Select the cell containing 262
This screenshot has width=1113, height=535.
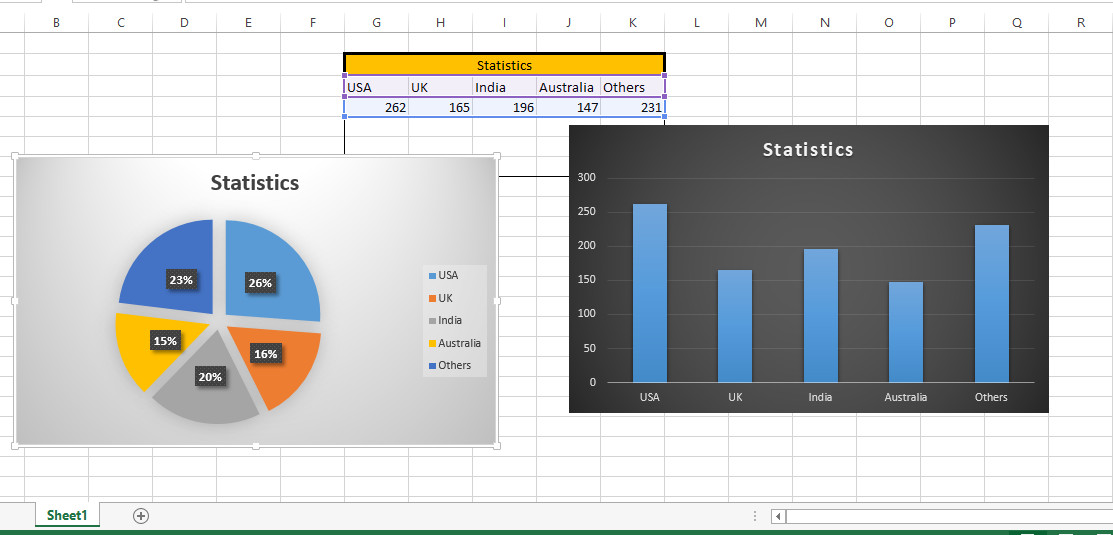(x=377, y=108)
